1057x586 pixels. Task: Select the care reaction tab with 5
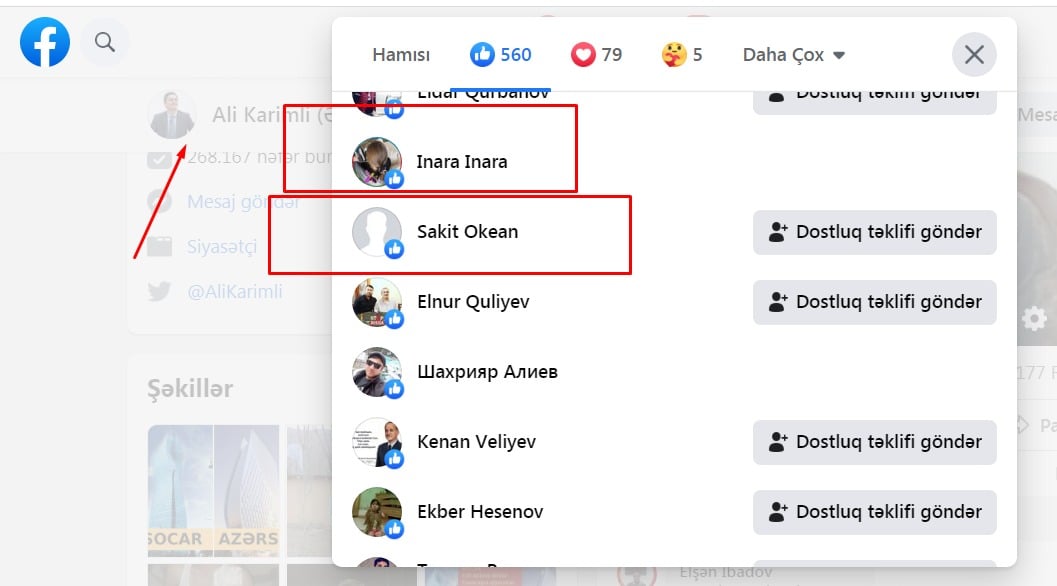(x=682, y=55)
